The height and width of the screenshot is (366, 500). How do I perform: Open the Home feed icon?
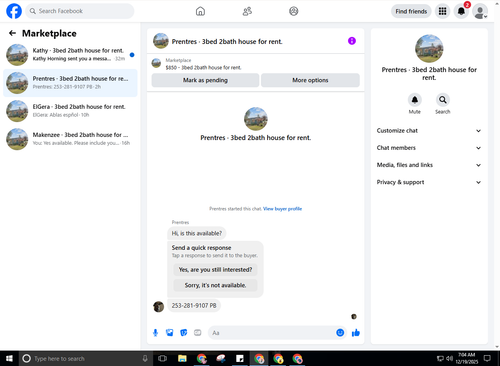tap(200, 11)
